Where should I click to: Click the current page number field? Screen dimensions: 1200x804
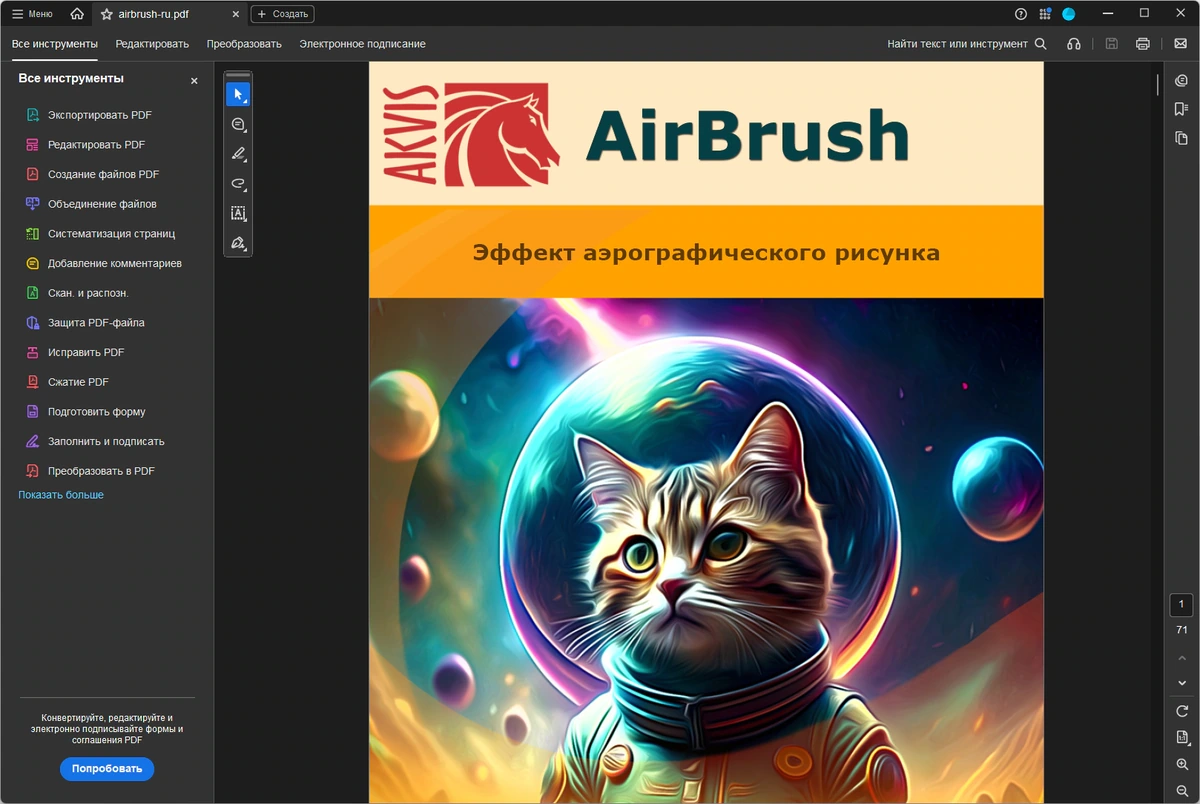tap(1181, 605)
